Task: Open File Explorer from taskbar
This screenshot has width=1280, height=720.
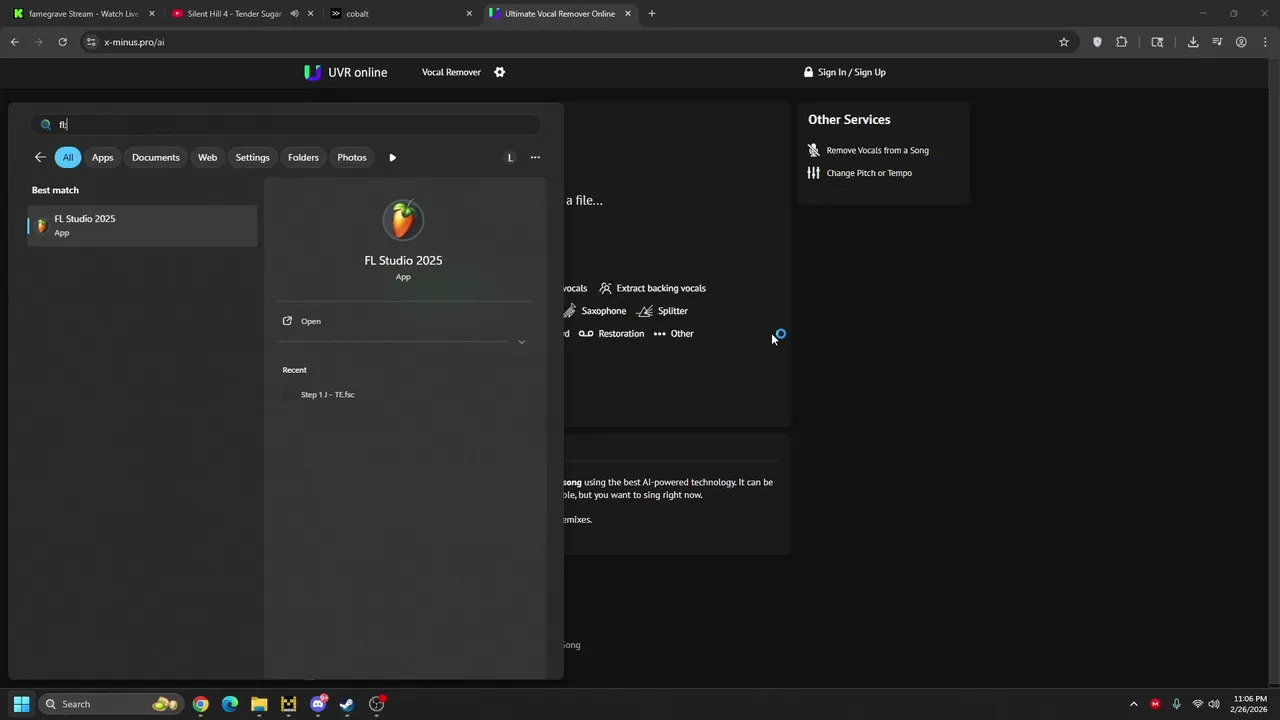Action: click(x=259, y=704)
